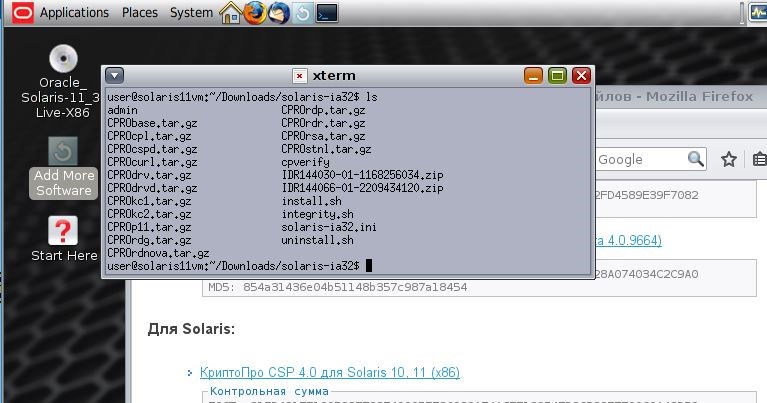Click the Контрольная сумма label
Screen dimensions: 767x403
(x=269, y=391)
